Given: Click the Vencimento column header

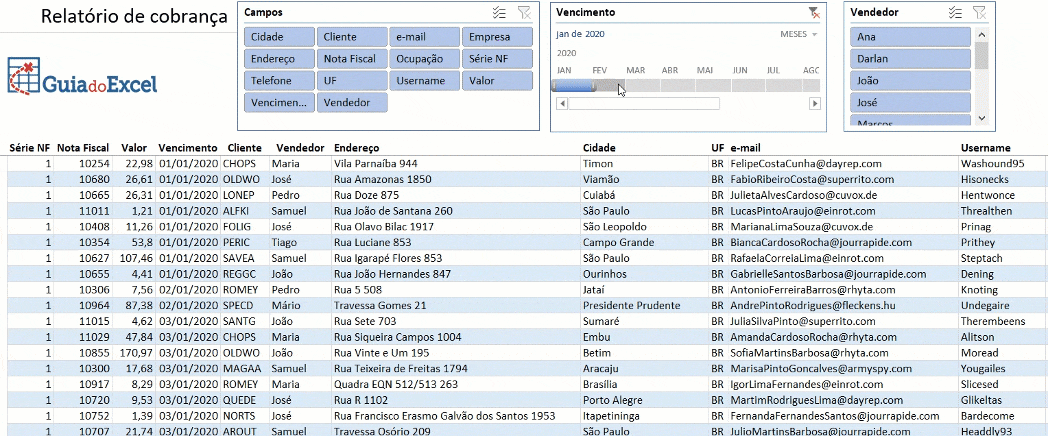Looking at the screenshot, I should [x=188, y=148].
